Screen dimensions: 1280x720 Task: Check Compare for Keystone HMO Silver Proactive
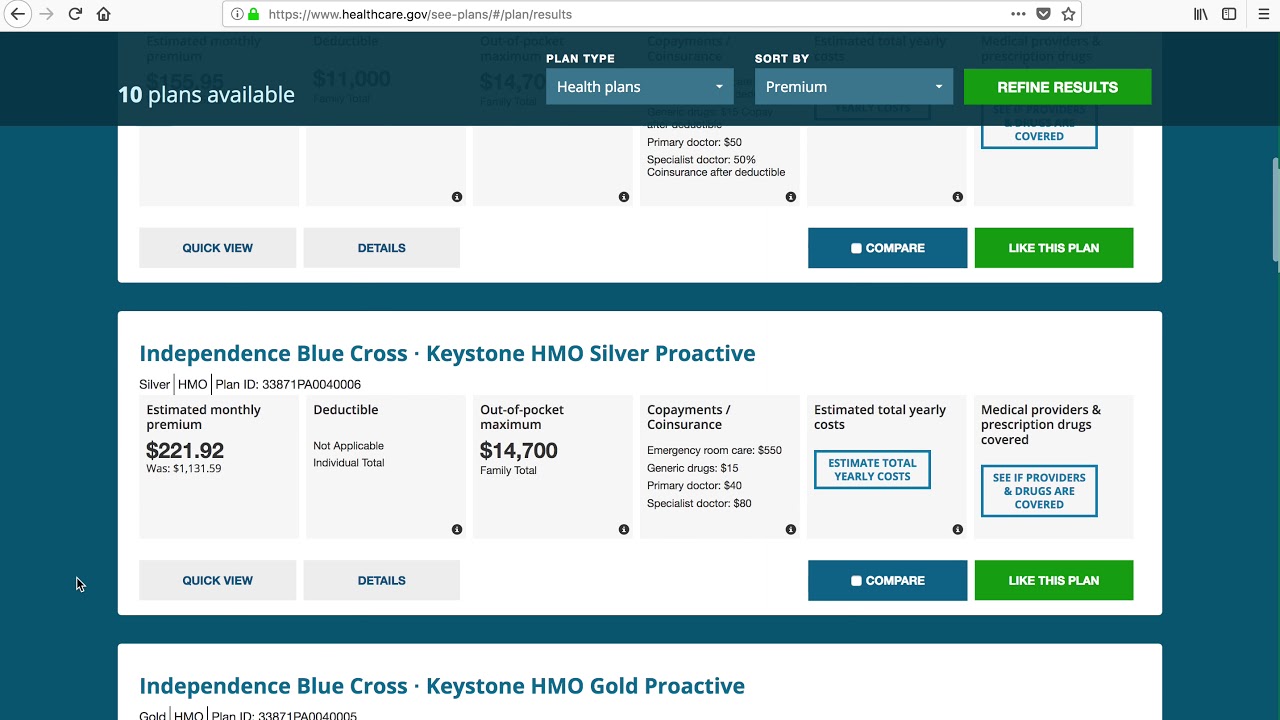(857, 581)
